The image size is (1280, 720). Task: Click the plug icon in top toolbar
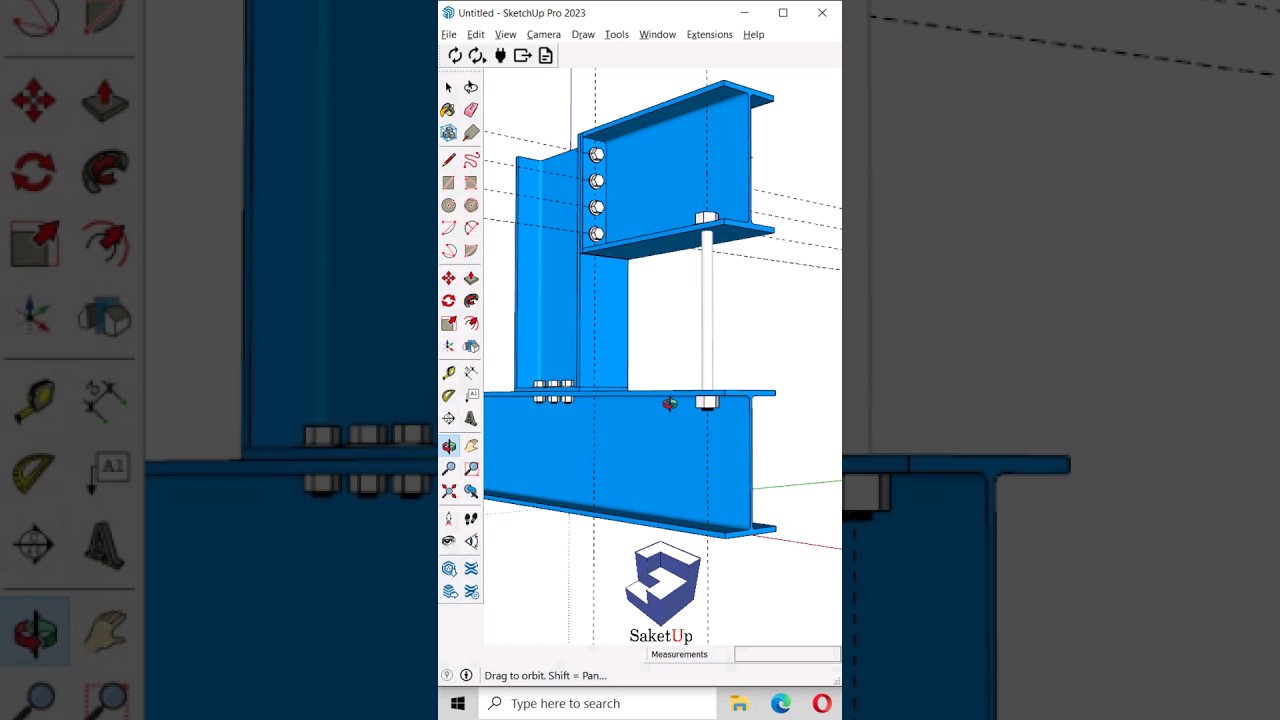coord(500,56)
